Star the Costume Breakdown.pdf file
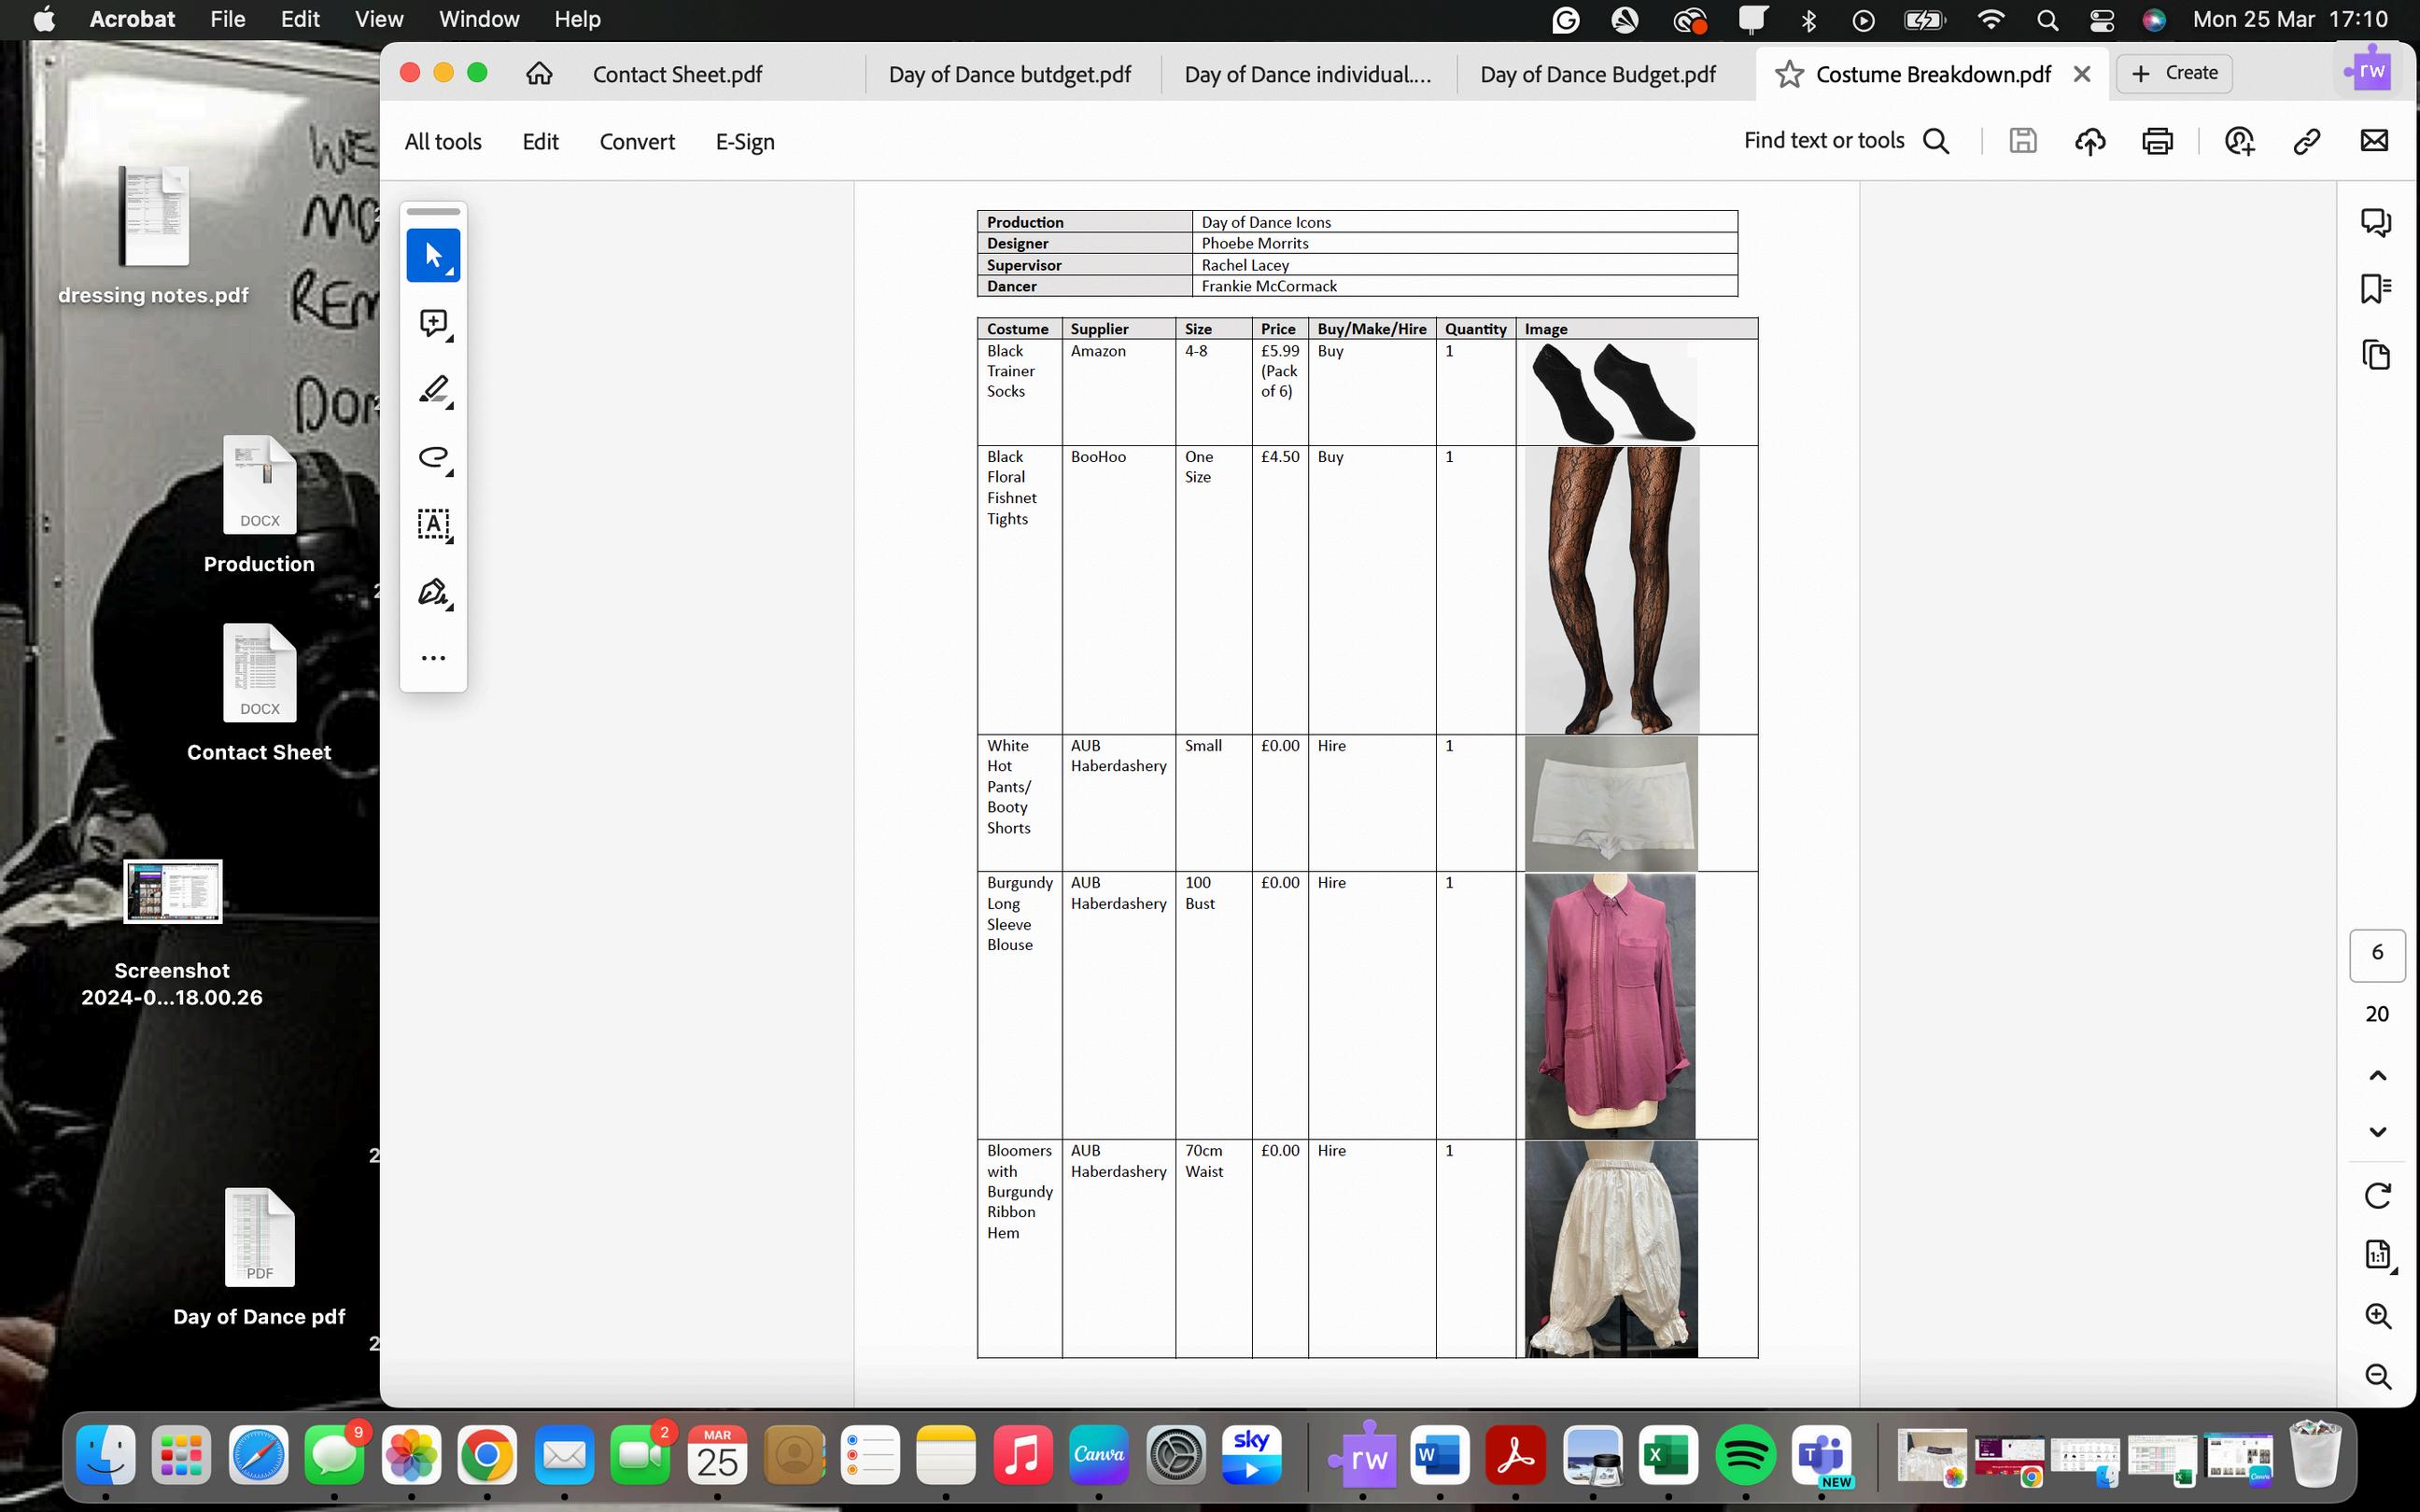 1789,74
